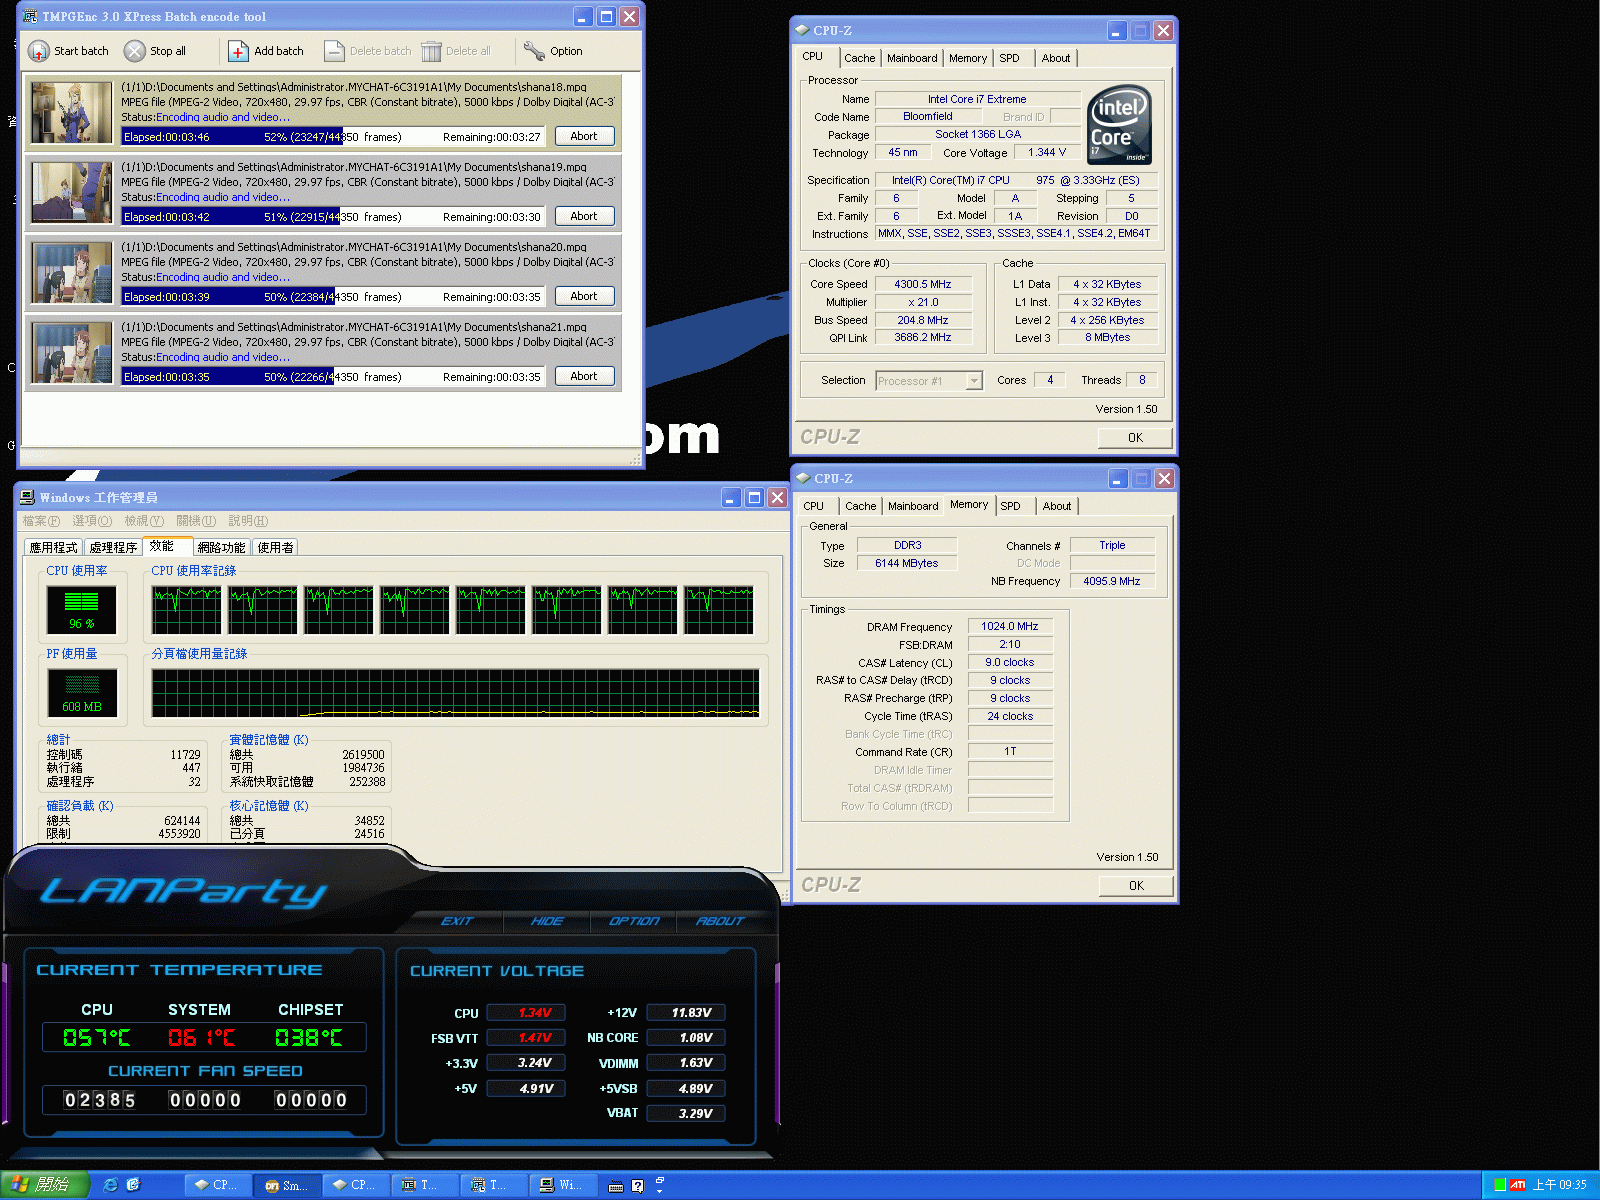Click OPTION in LANParty utility
This screenshot has height=1200, width=1600.
634,921
